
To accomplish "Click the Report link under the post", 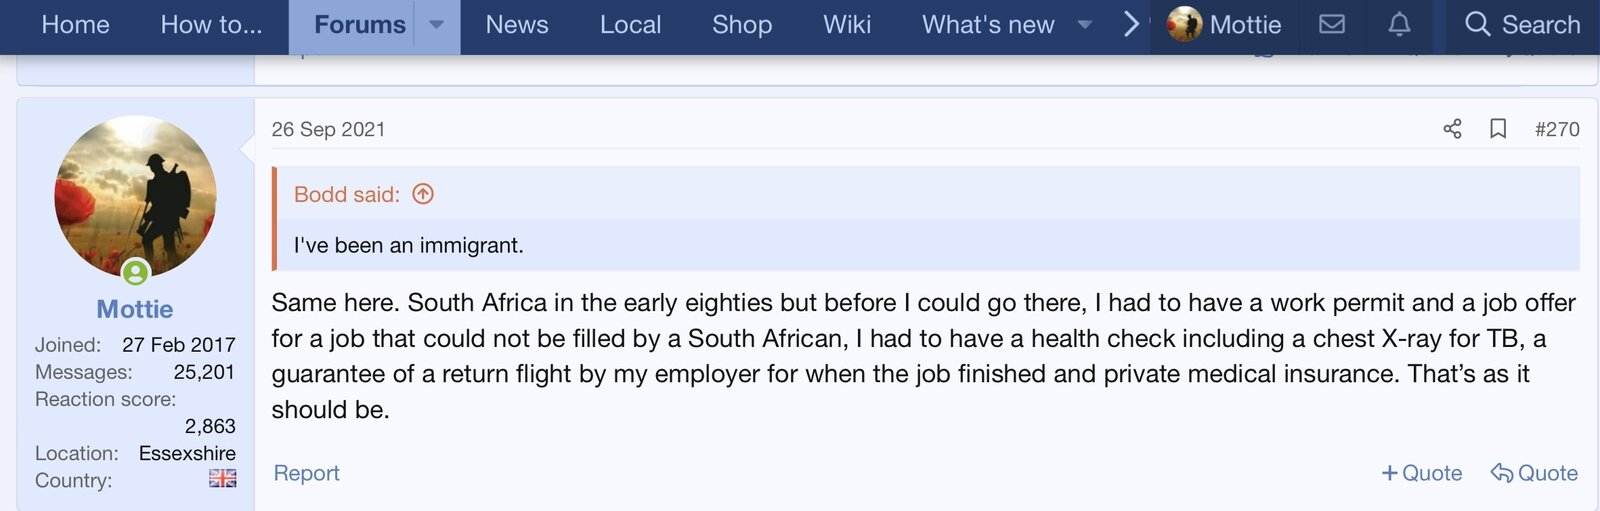I will click(307, 473).
